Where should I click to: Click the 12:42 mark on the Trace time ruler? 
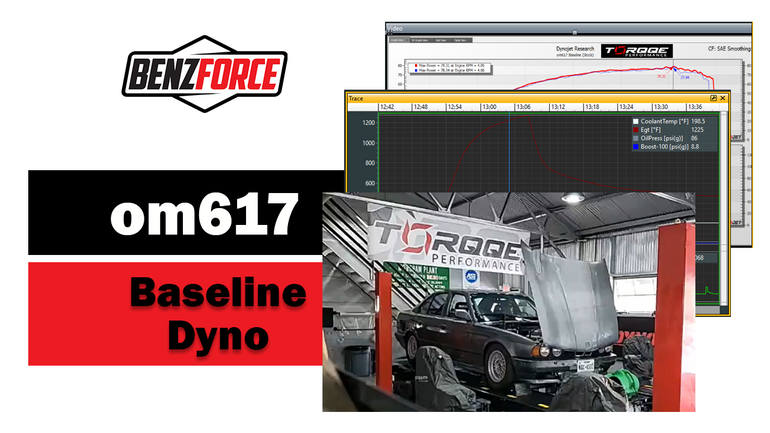point(387,107)
